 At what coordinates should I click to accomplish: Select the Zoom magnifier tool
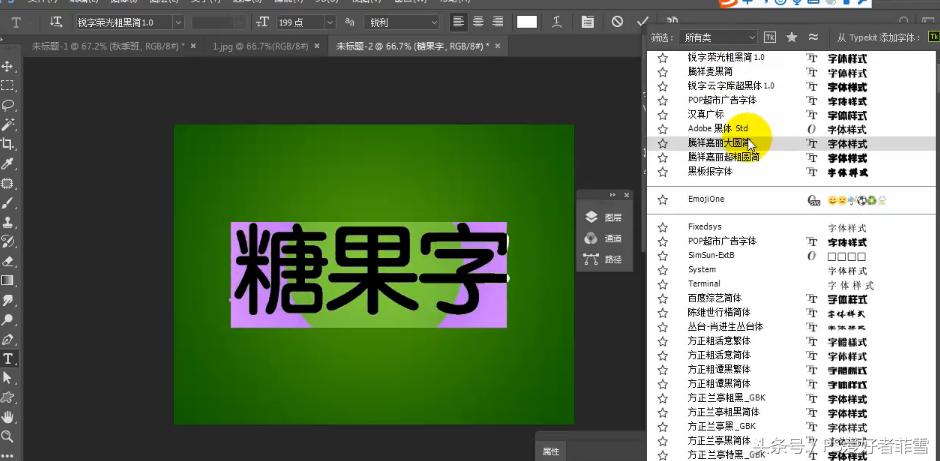tap(8, 436)
